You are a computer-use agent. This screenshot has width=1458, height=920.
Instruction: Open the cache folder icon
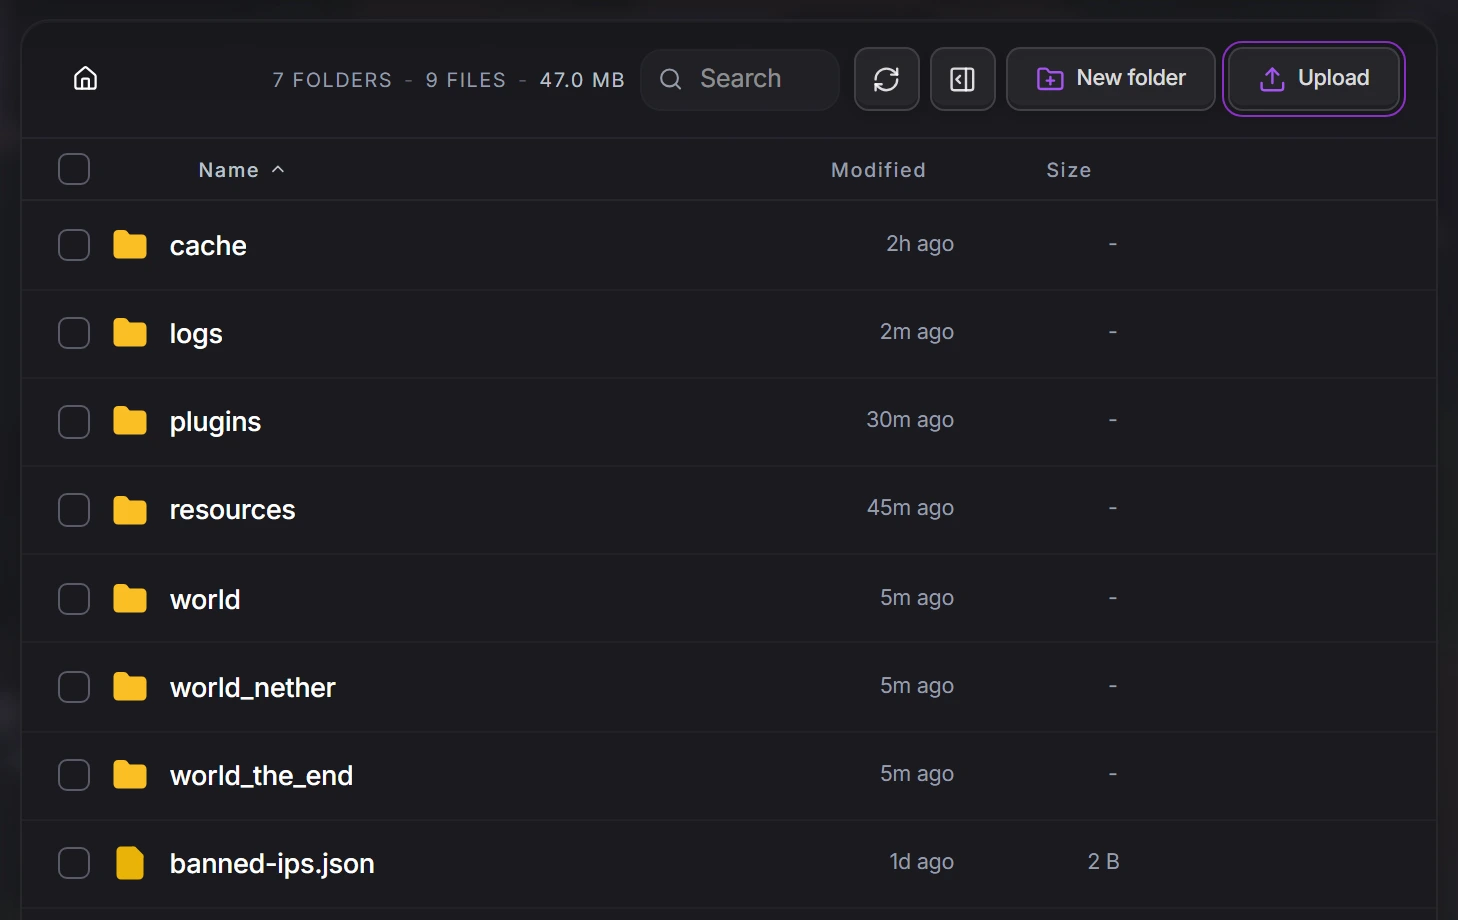[x=130, y=245]
